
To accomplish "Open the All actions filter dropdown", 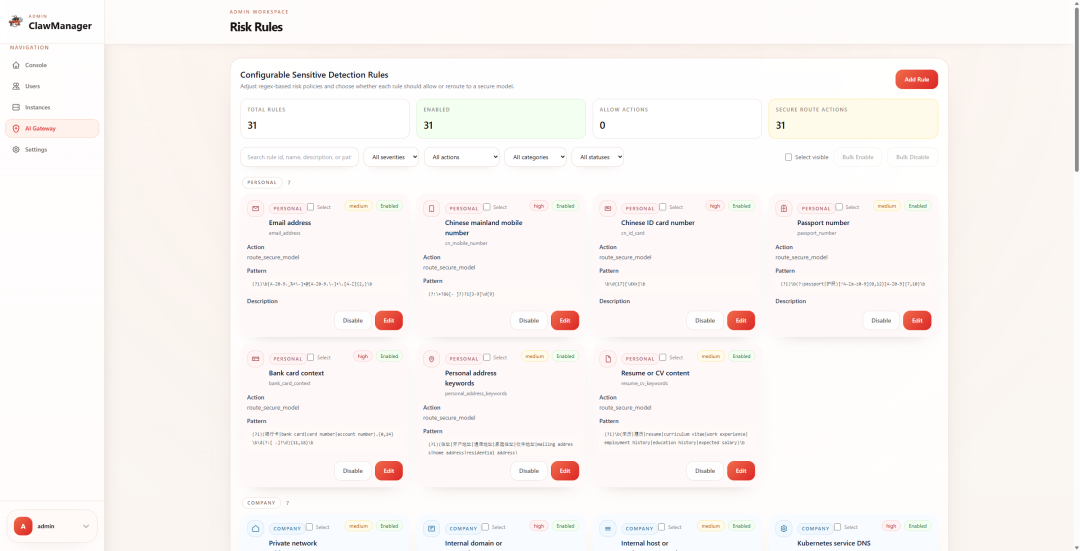I will coord(461,157).
